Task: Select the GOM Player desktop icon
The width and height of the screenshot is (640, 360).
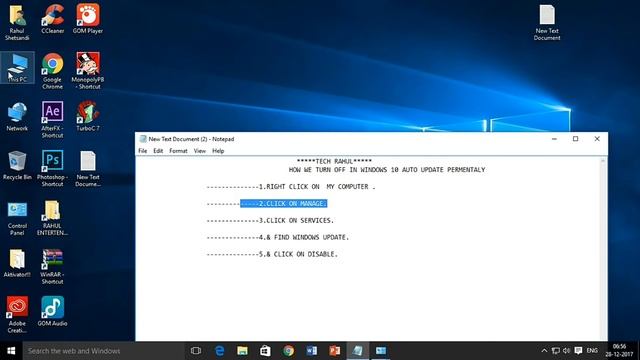Action: 88,19
